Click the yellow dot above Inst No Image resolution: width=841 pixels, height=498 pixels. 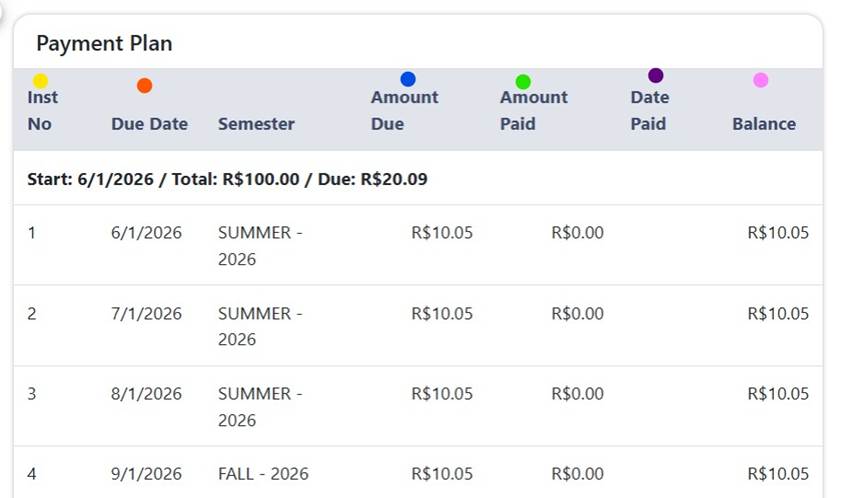[x=40, y=81]
